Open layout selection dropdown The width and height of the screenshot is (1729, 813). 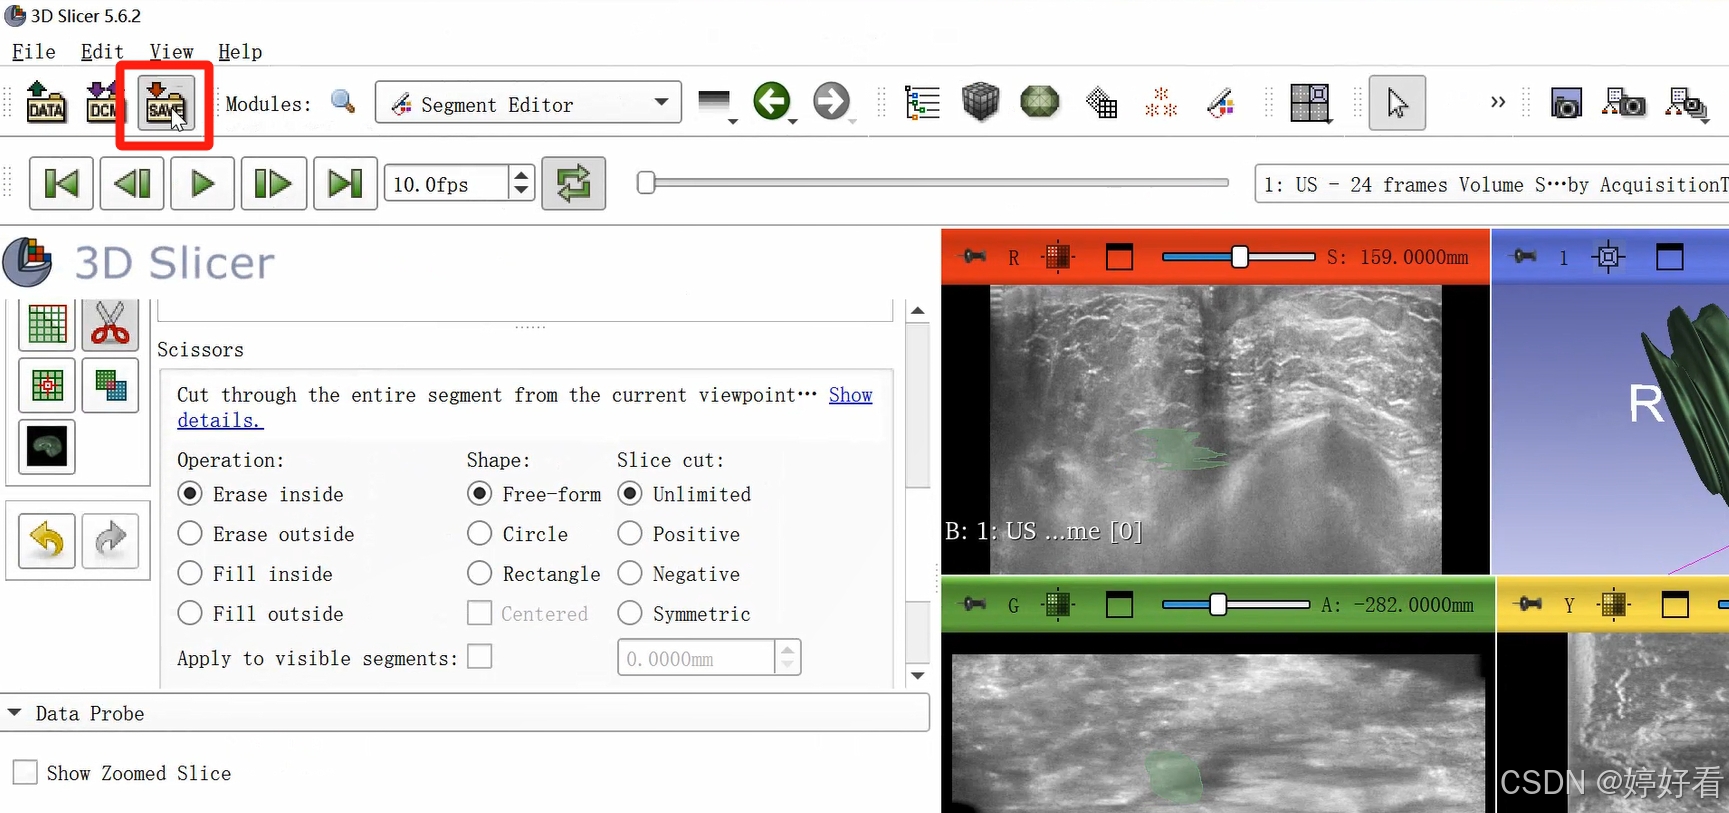(x=1310, y=103)
